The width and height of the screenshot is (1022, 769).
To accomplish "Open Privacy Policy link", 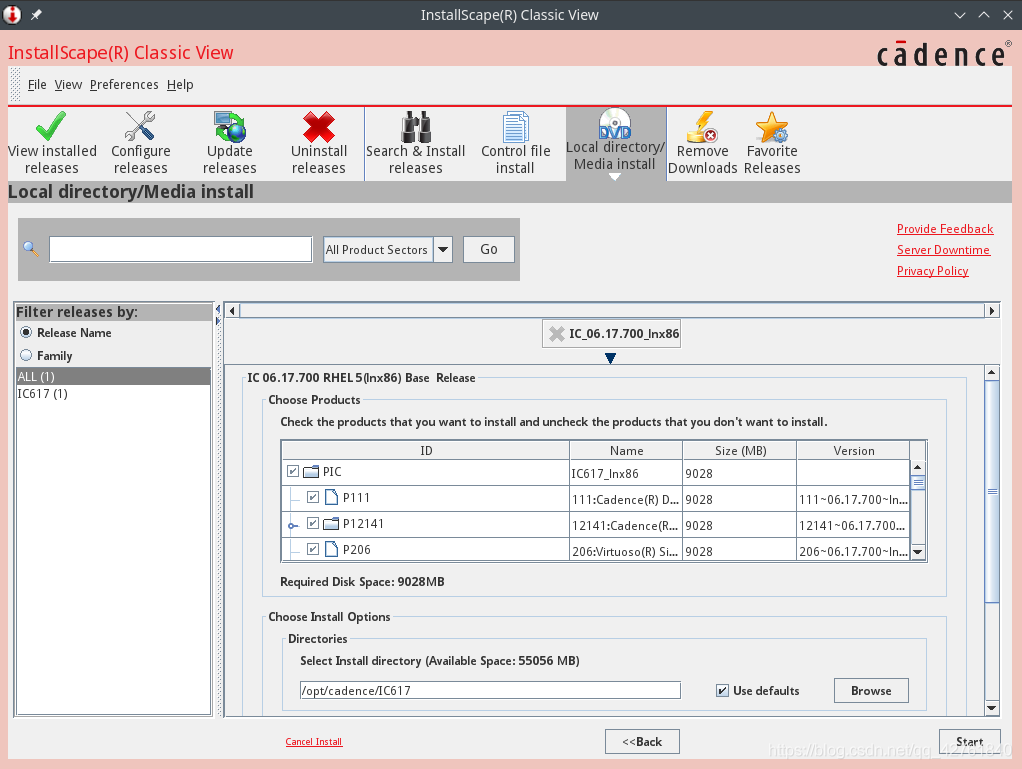I will point(933,270).
